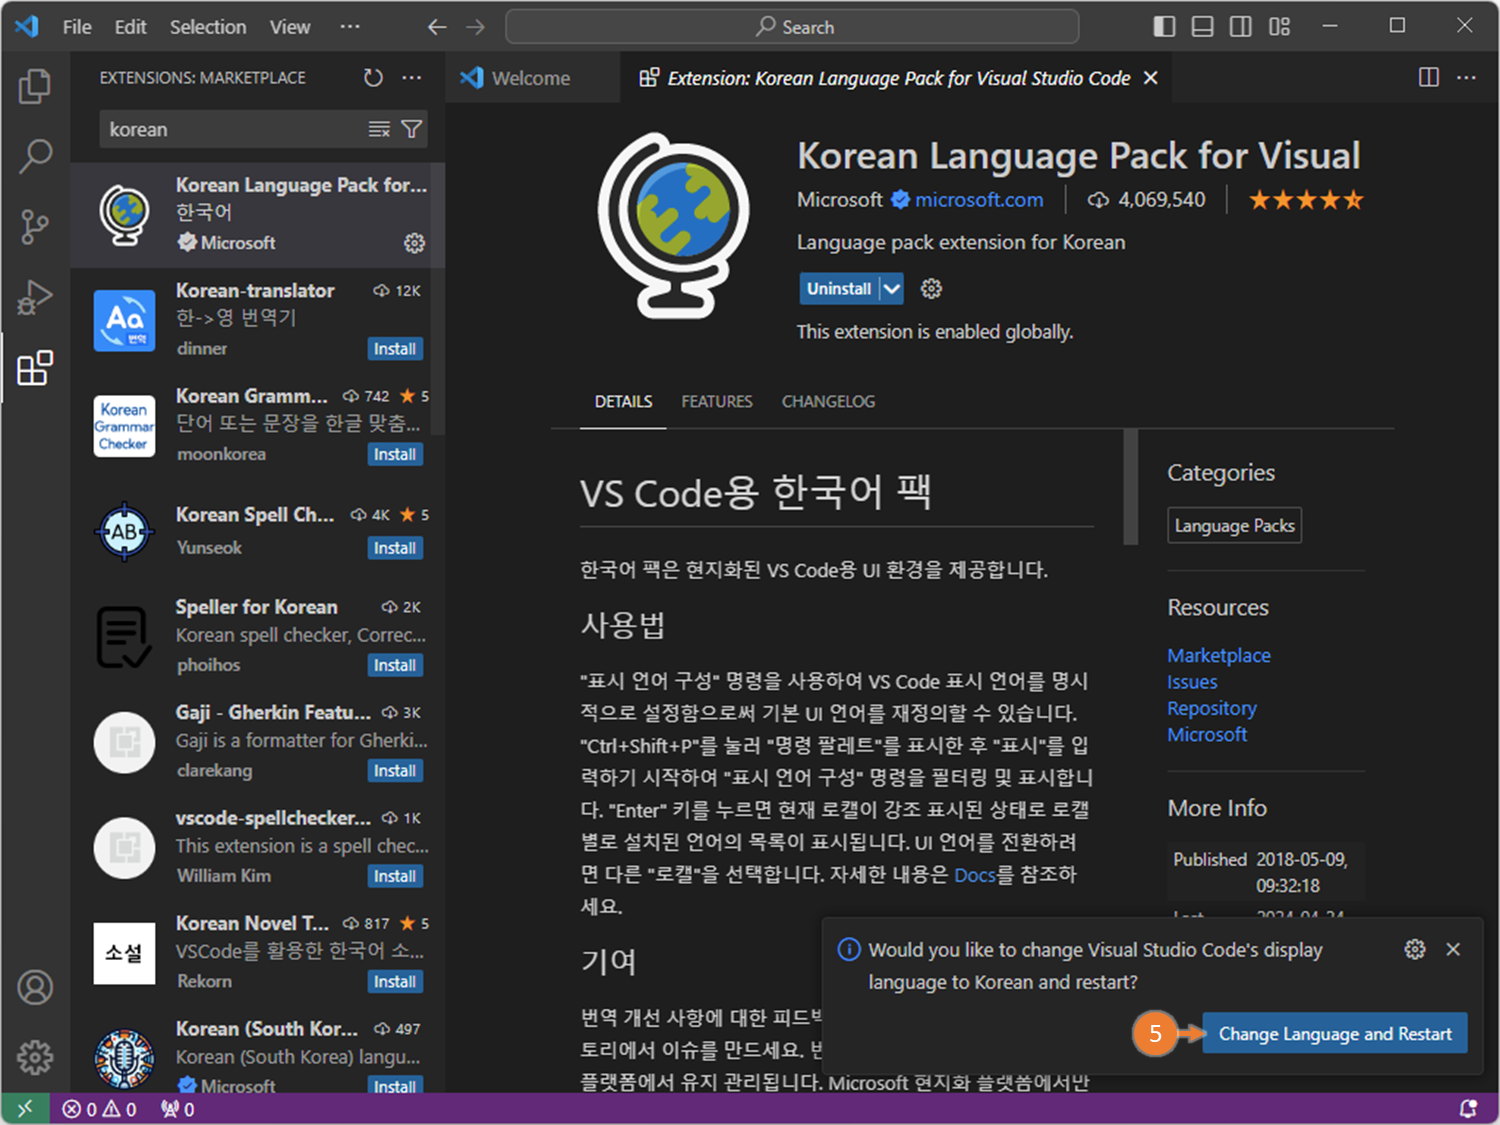The width and height of the screenshot is (1500, 1125).
Task: Install the Gaji Gherkin extension
Action: pyautogui.click(x=395, y=771)
